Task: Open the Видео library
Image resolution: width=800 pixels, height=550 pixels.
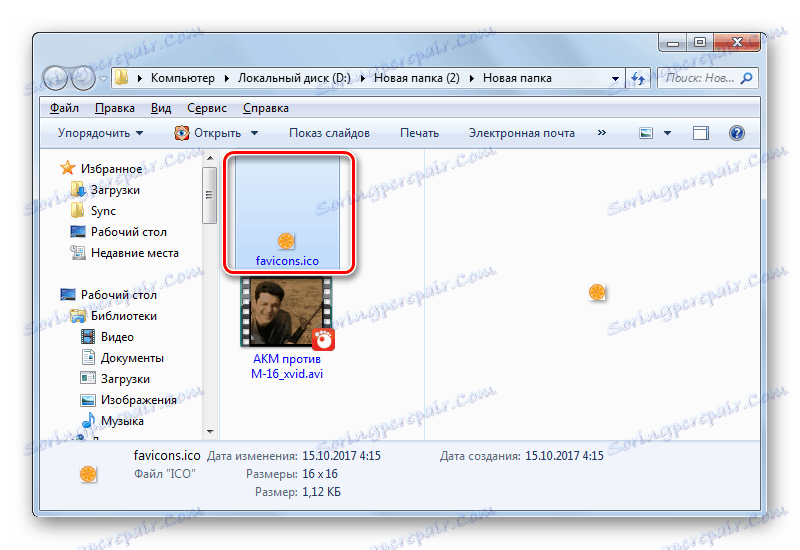Action: [x=117, y=337]
